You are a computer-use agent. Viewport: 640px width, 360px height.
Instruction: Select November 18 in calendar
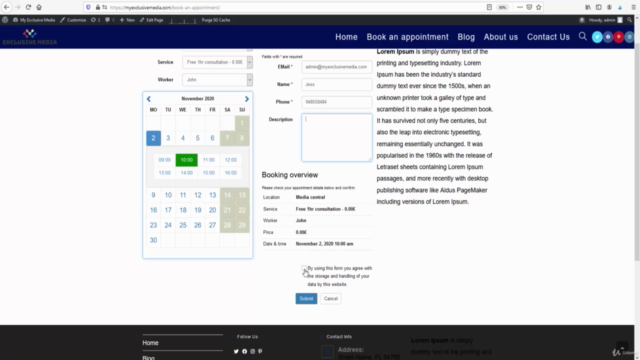point(183,210)
